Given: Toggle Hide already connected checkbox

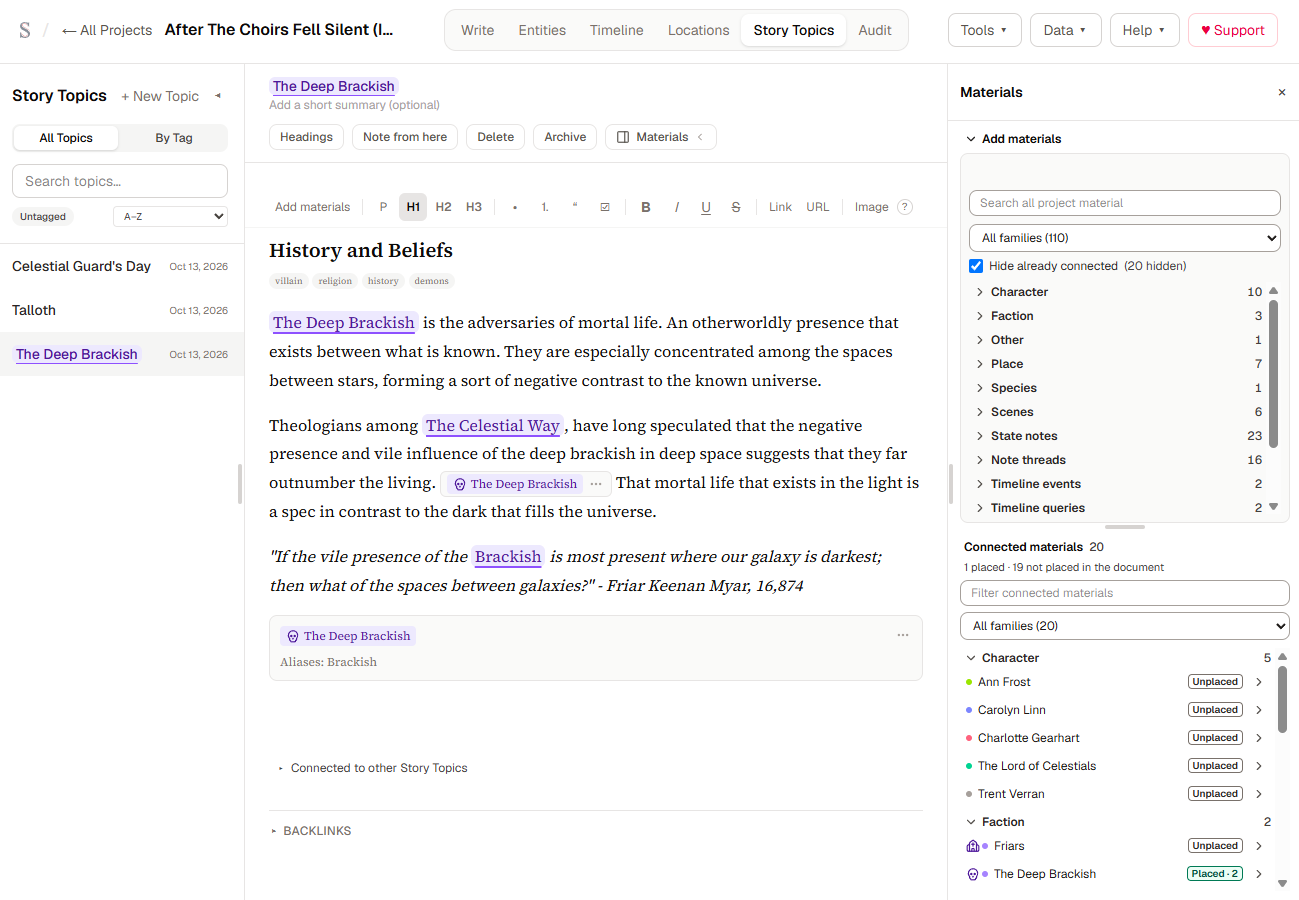Looking at the screenshot, I should coord(976,266).
